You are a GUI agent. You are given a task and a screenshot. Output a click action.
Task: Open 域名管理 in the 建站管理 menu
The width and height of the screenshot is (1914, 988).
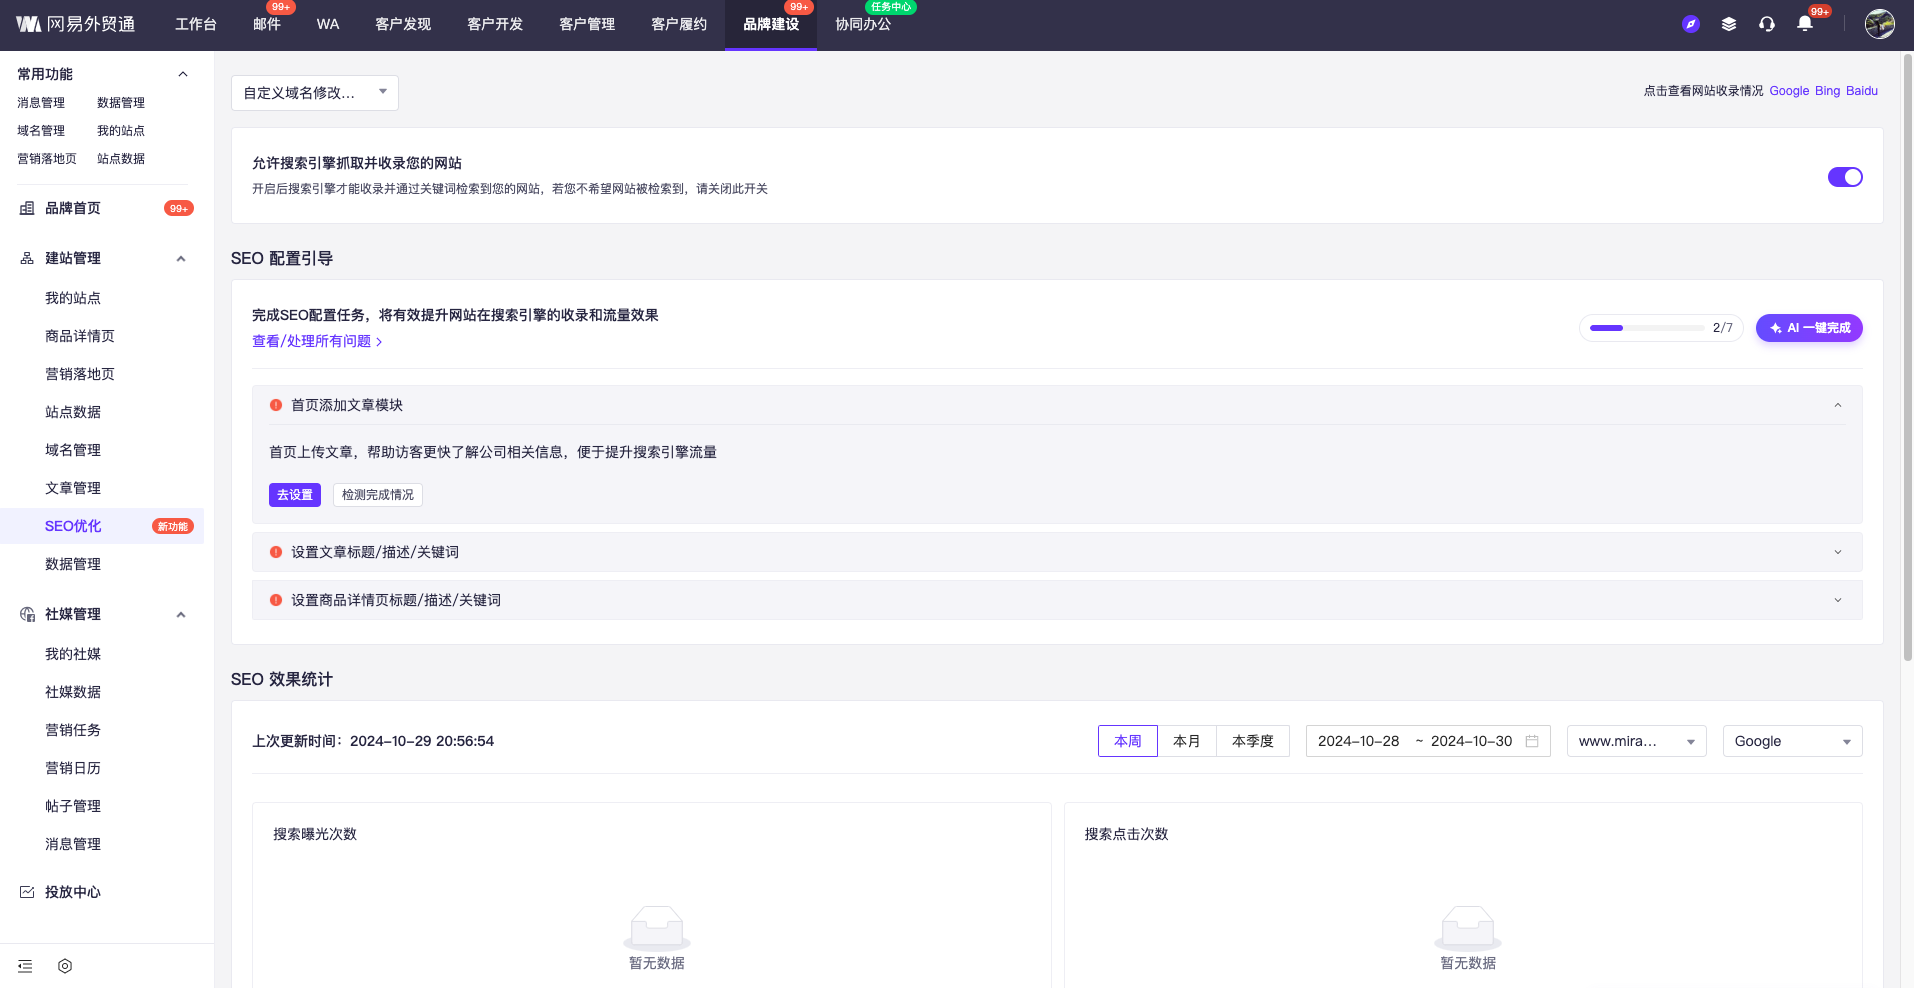[x=73, y=450]
